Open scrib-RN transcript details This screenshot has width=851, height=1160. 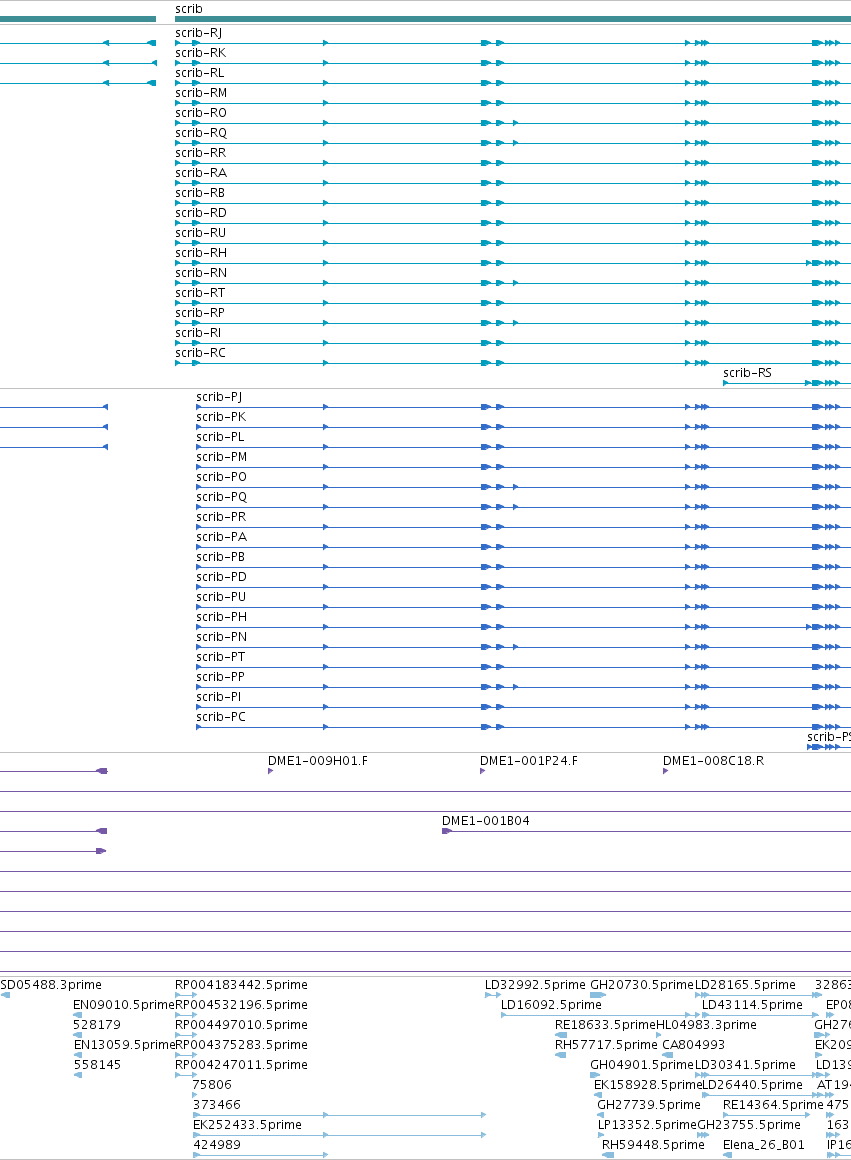tap(201, 272)
